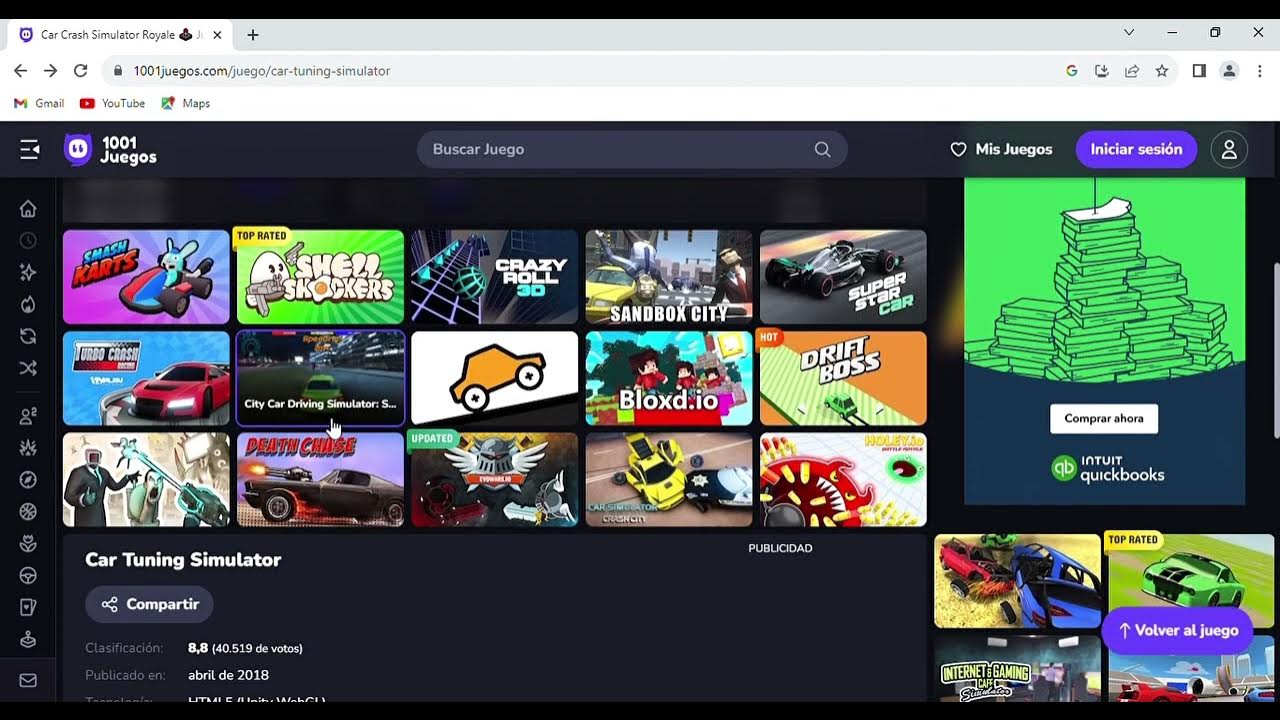Click the Car Tuning Simulator title

point(183,560)
